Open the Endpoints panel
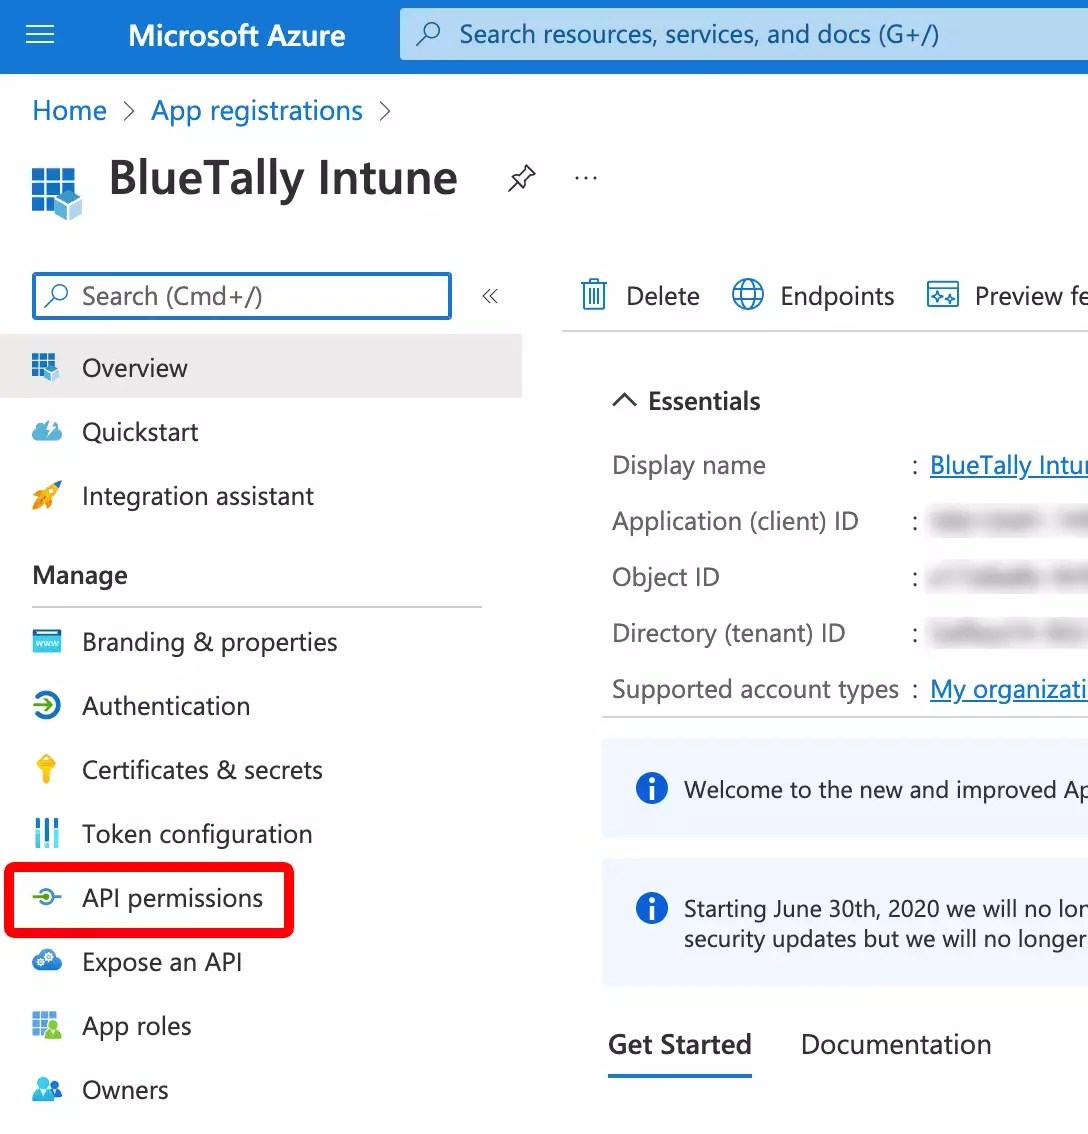Viewport: 1088px width, 1134px height. point(813,295)
